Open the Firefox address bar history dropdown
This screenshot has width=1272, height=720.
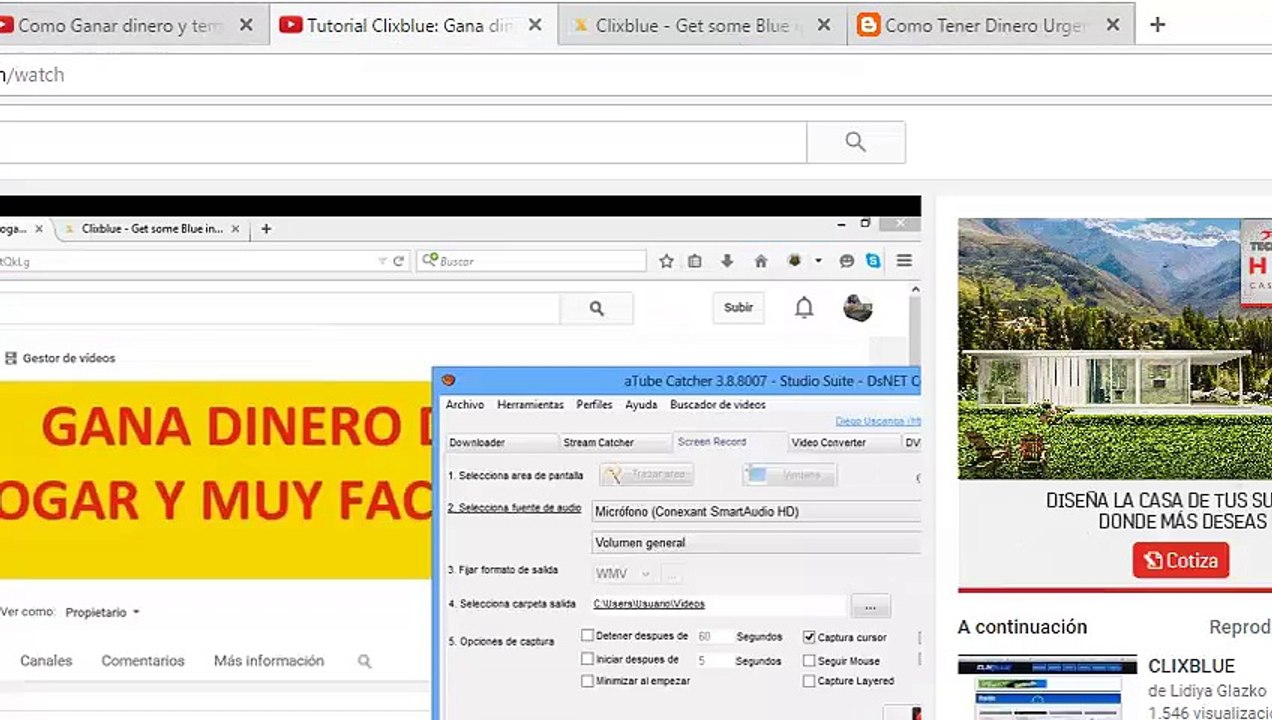(x=382, y=261)
